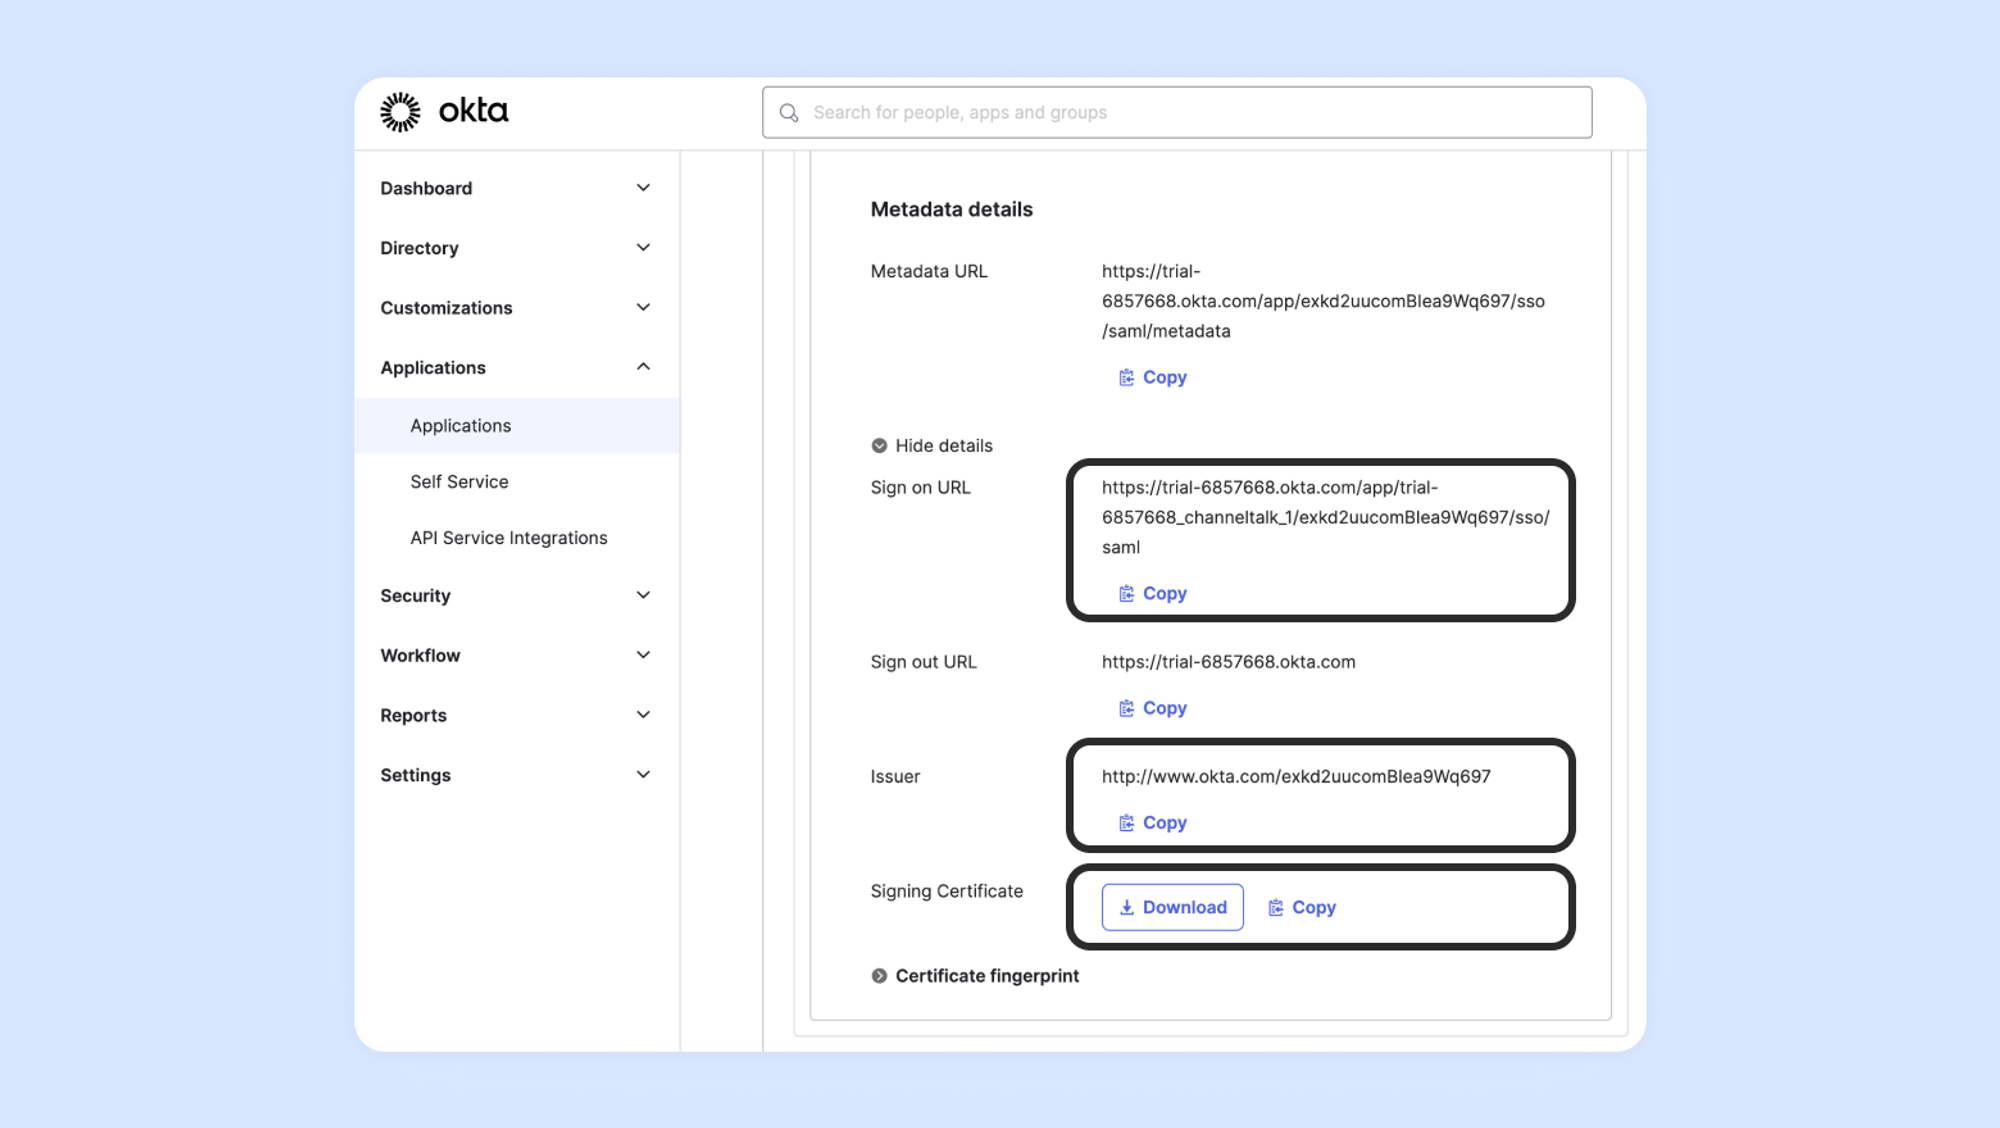Click clipboard icon under Metadata URL
This screenshot has width=2000, height=1128.
click(1126, 377)
